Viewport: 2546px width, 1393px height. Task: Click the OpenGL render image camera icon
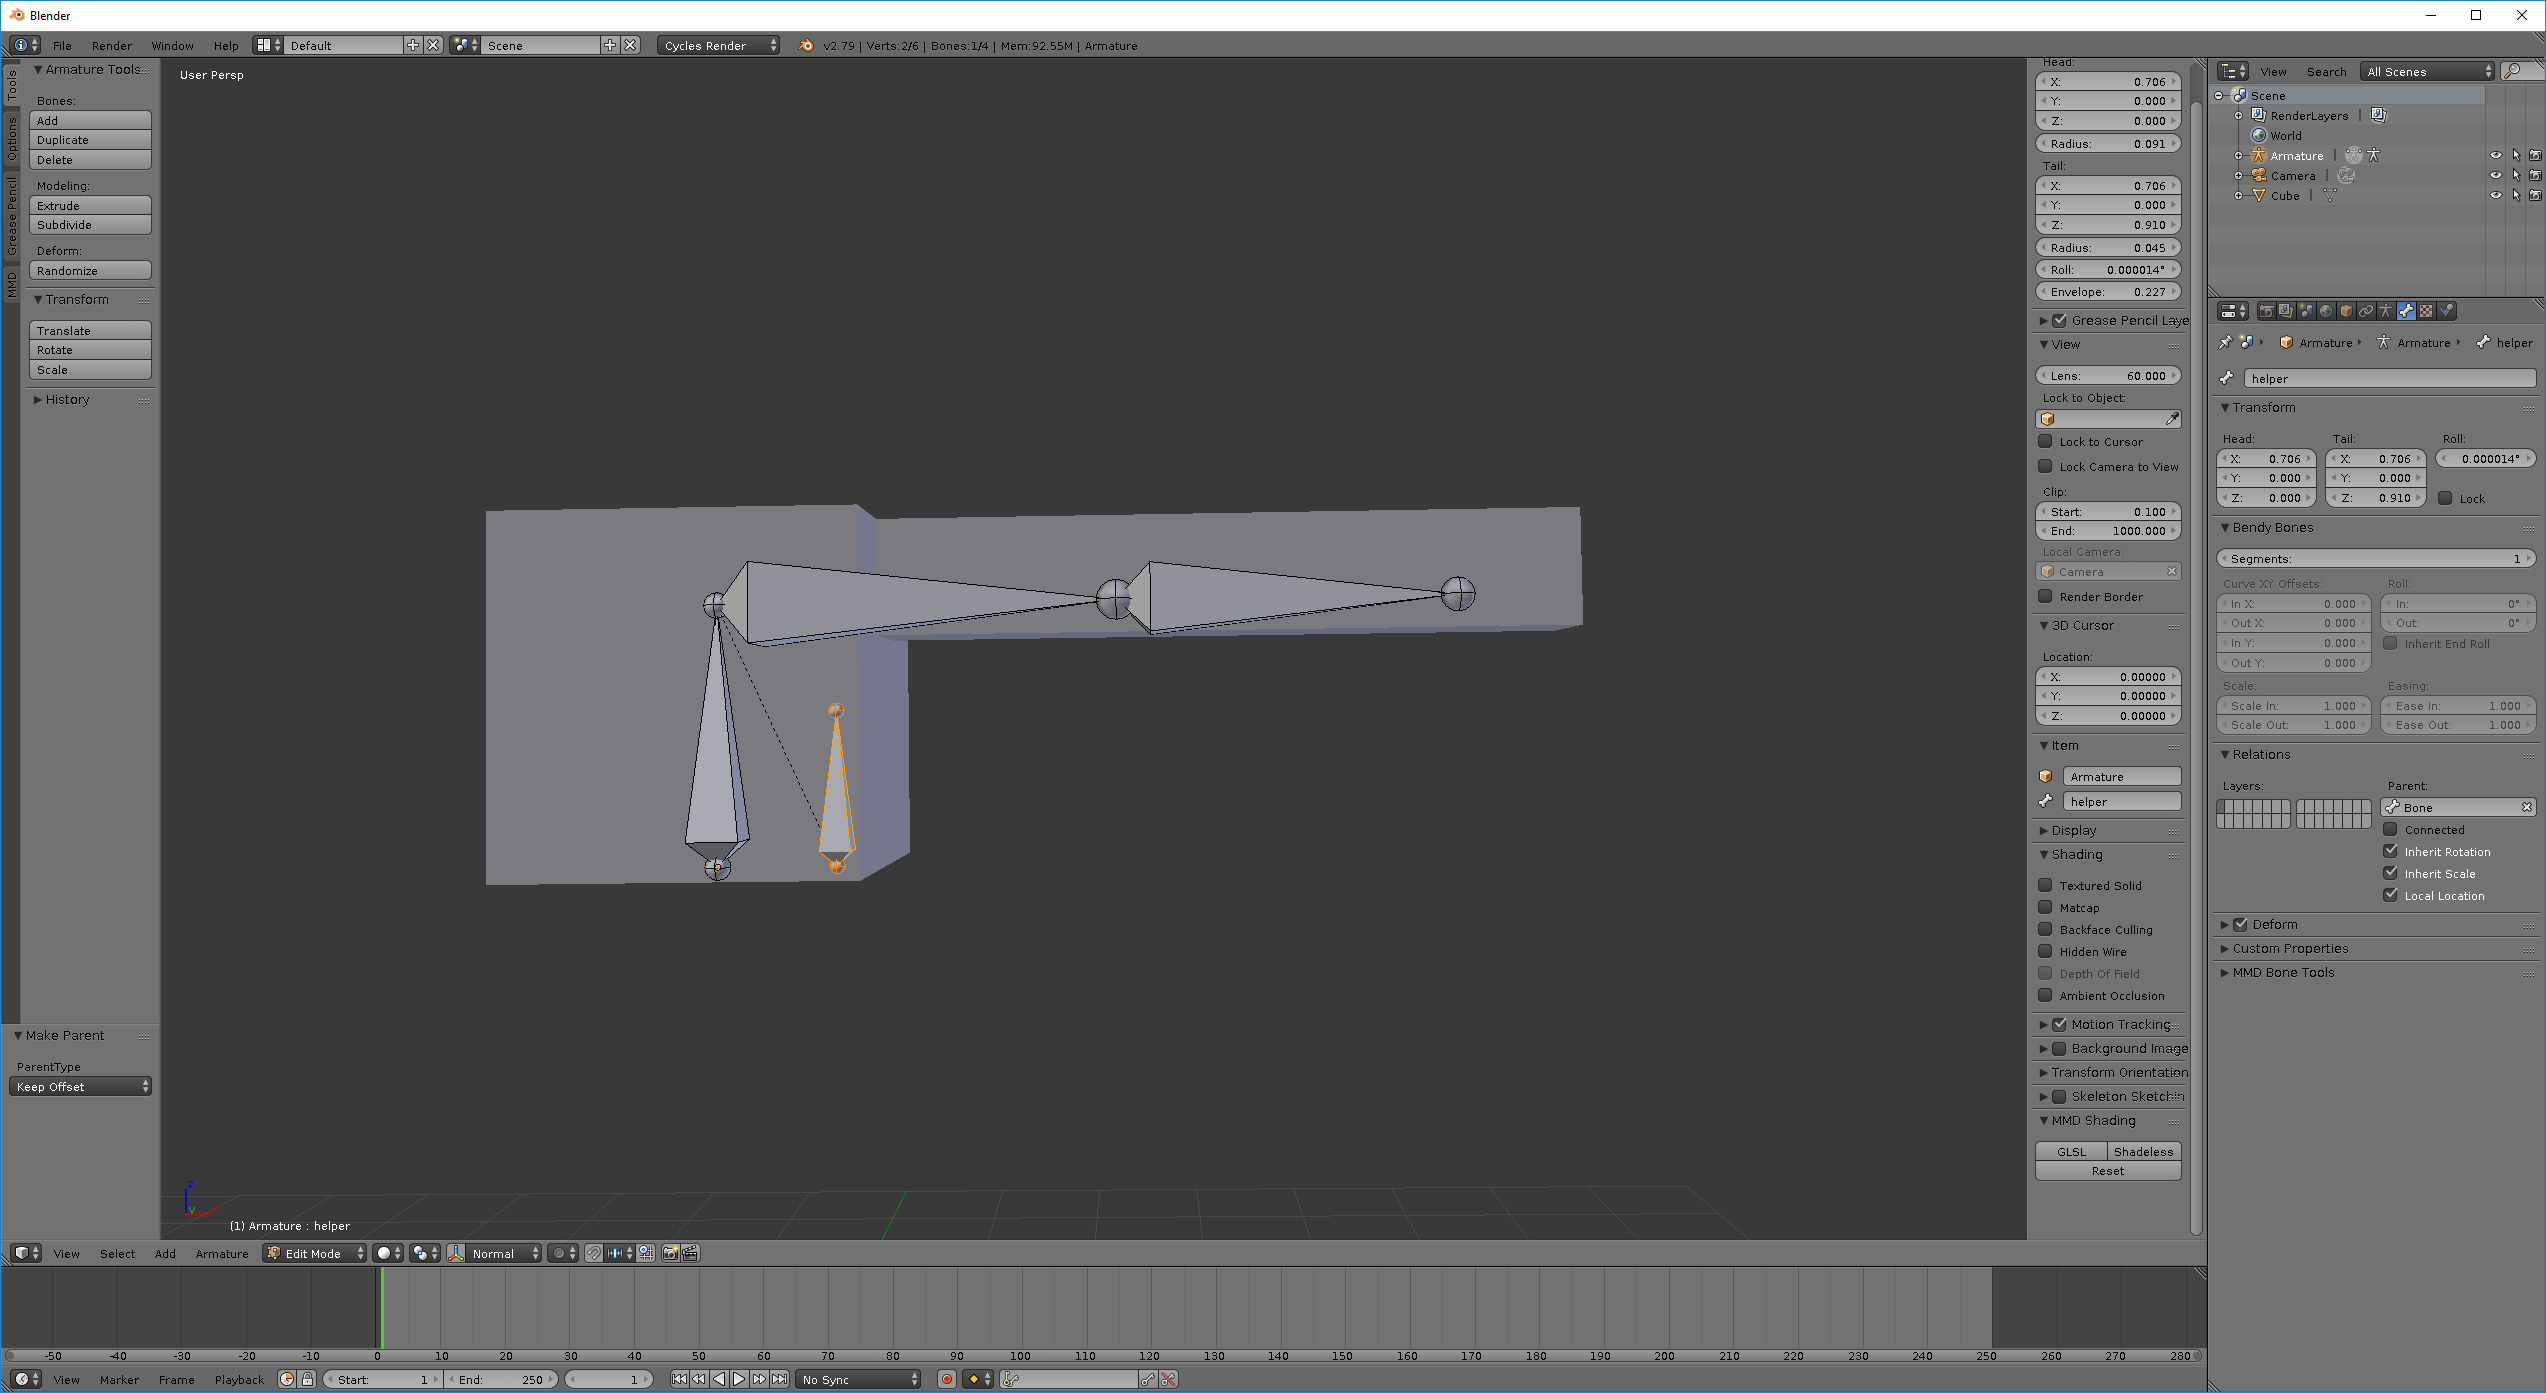670,1253
